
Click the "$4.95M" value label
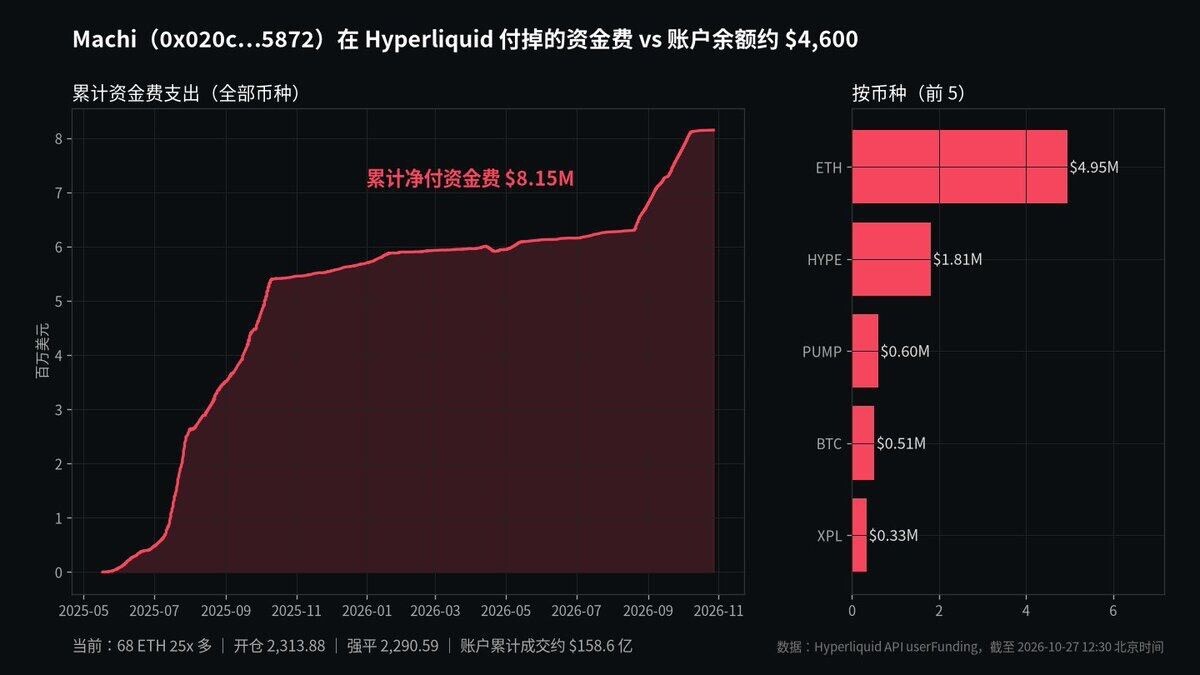click(x=1094, y=167)
